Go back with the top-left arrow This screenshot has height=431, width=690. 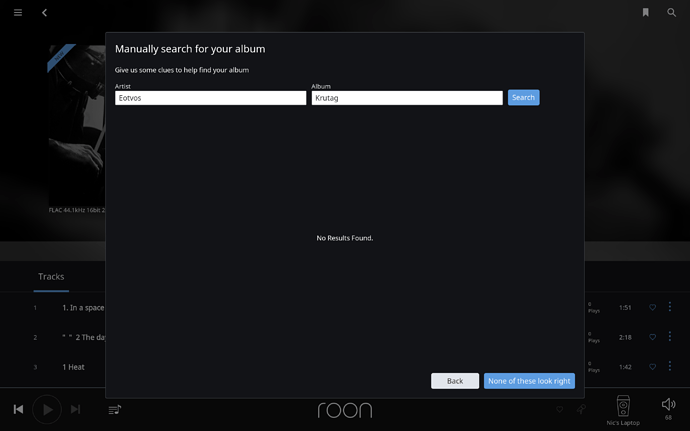44,13
